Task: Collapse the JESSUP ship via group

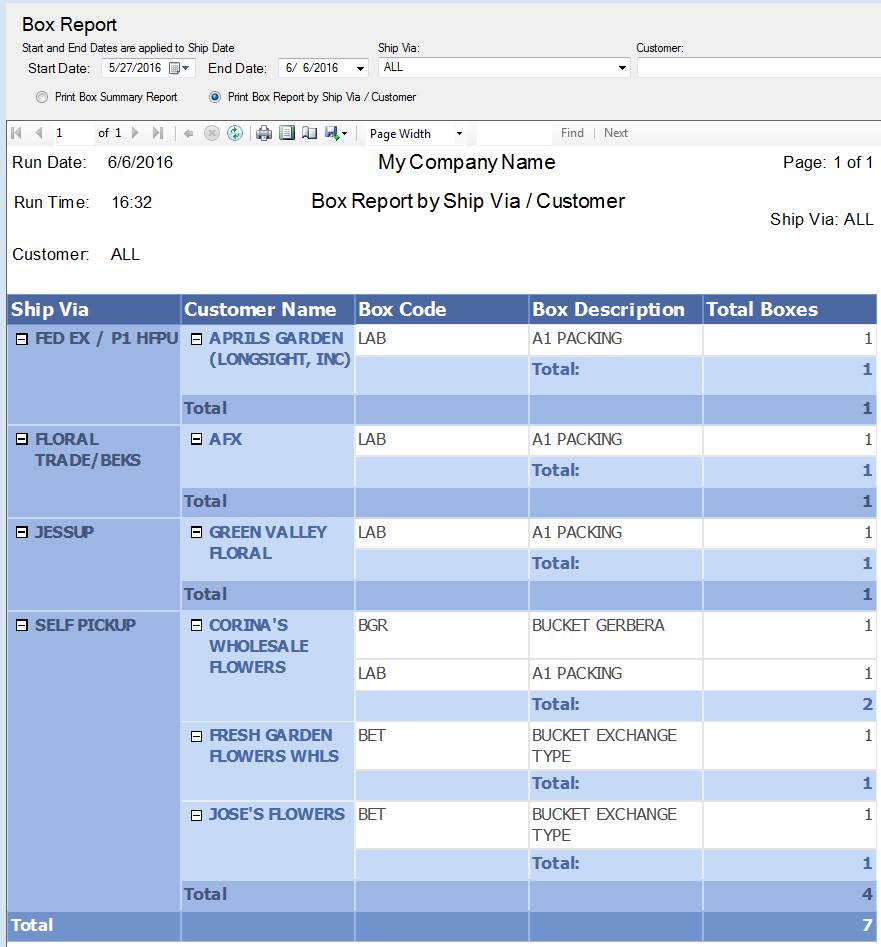Action: [x=22, y=533]
